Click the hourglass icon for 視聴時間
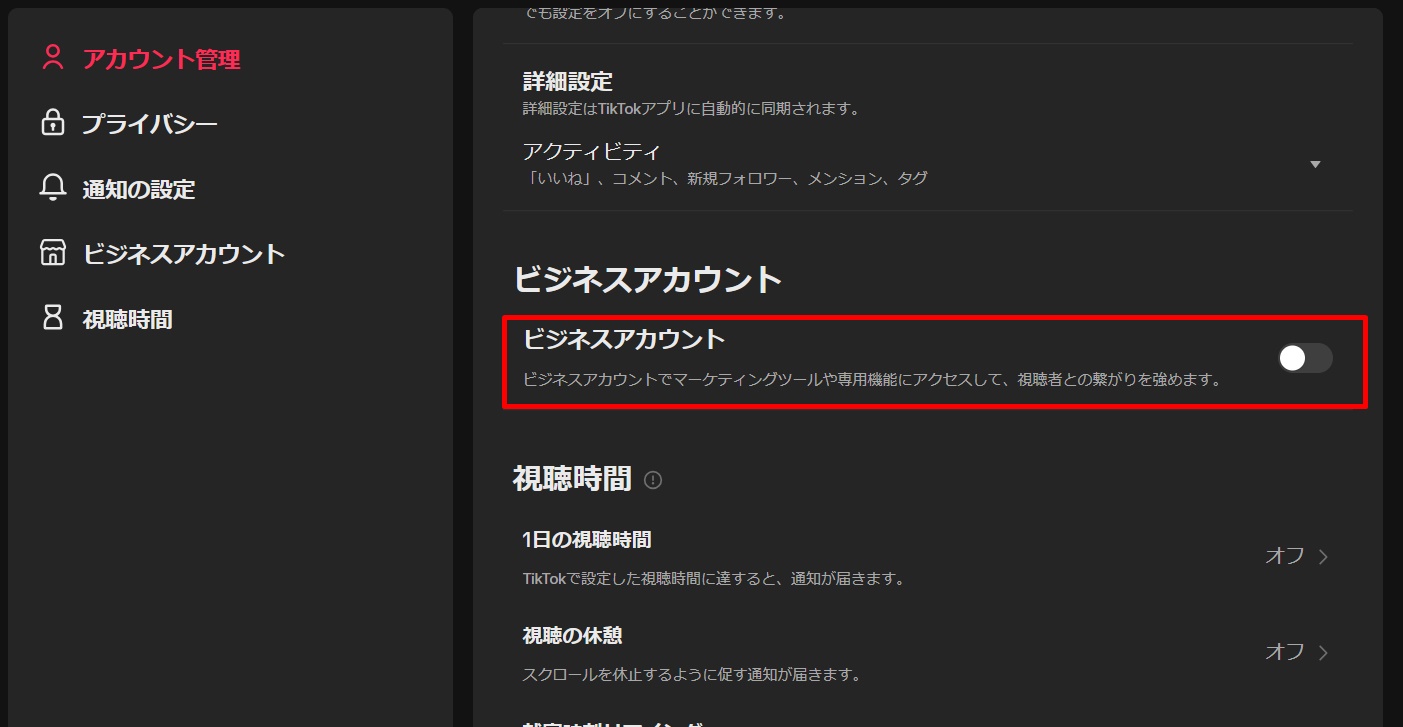This screenshot has height=727, width=1403. [x=52, y=318]
